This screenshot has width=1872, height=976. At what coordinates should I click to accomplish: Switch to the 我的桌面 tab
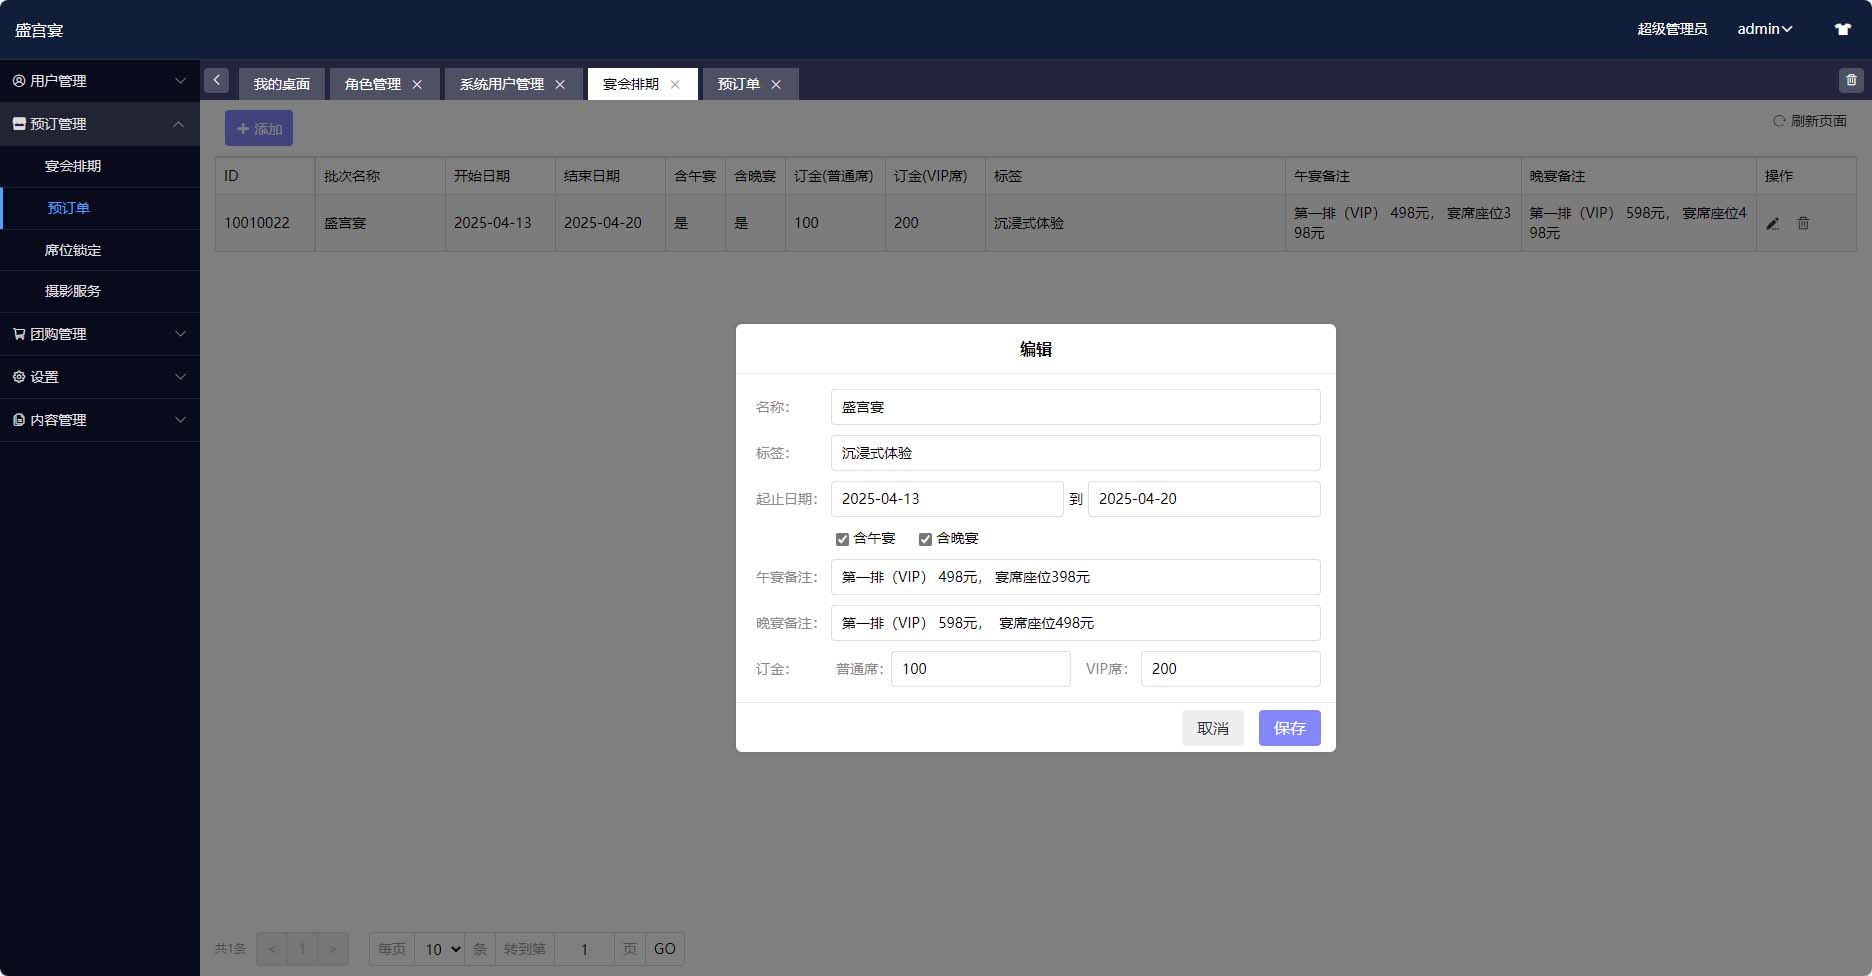281,85
